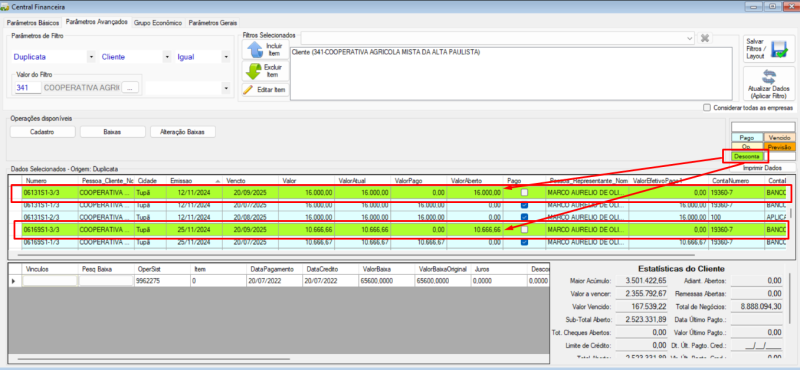Uncheck Pago box for row 06131S1-2/3
Screen dimensions: 800x370
524,217
